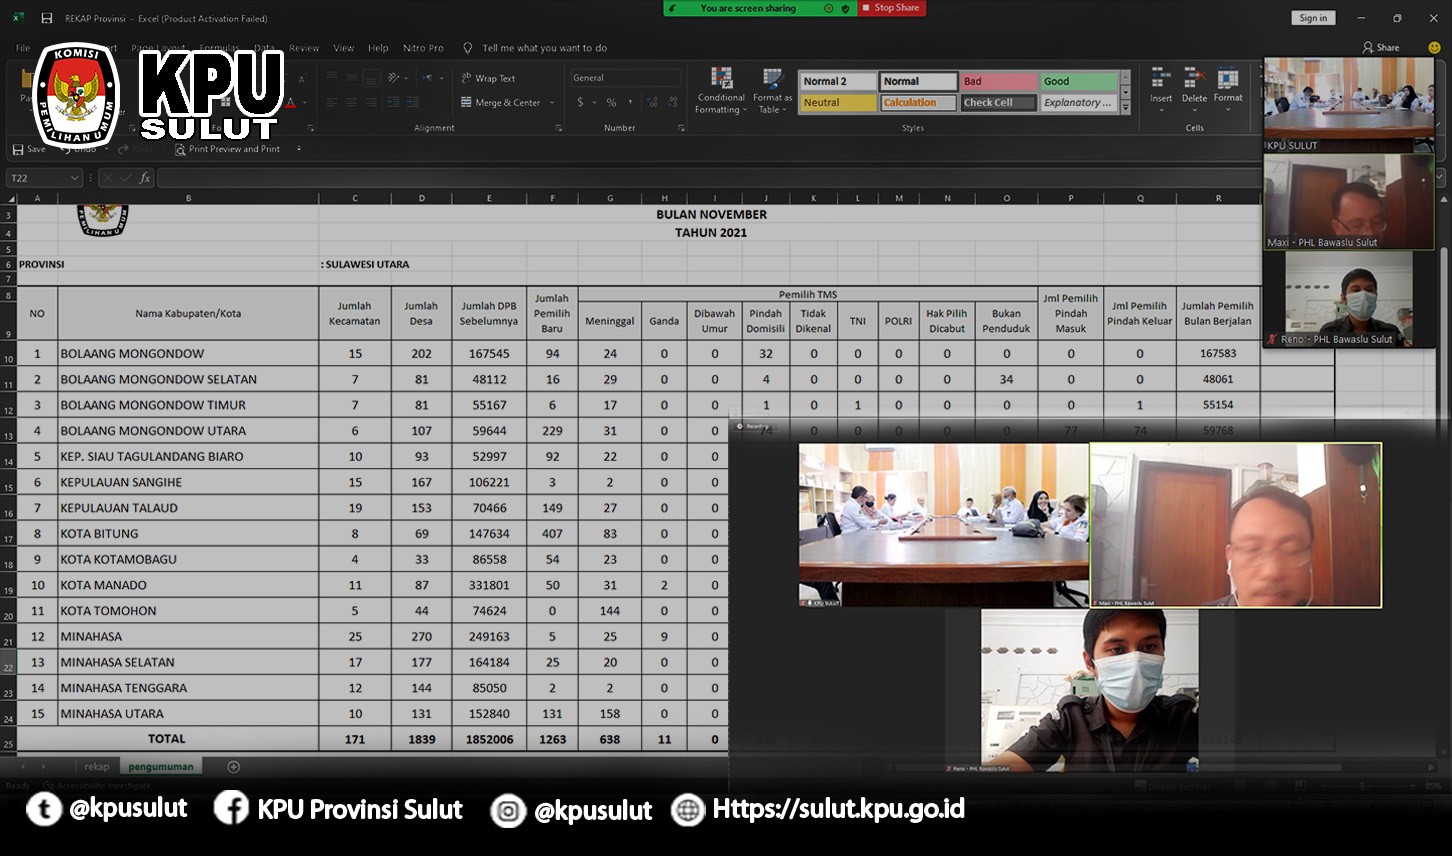Click the Delete cells icon
1452x856 pixels.
1194,80
